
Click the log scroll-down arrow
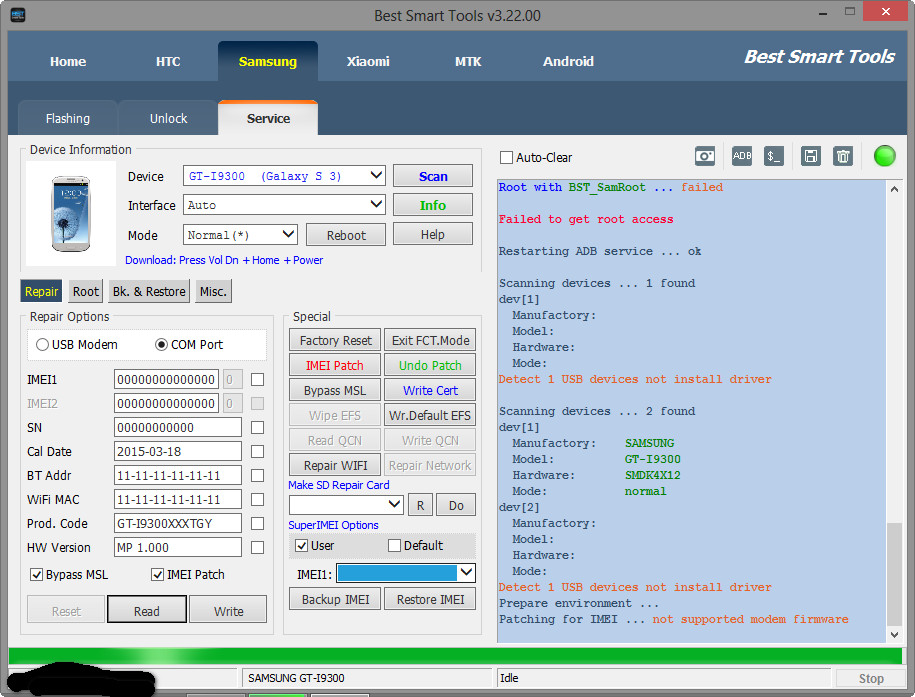894,635
